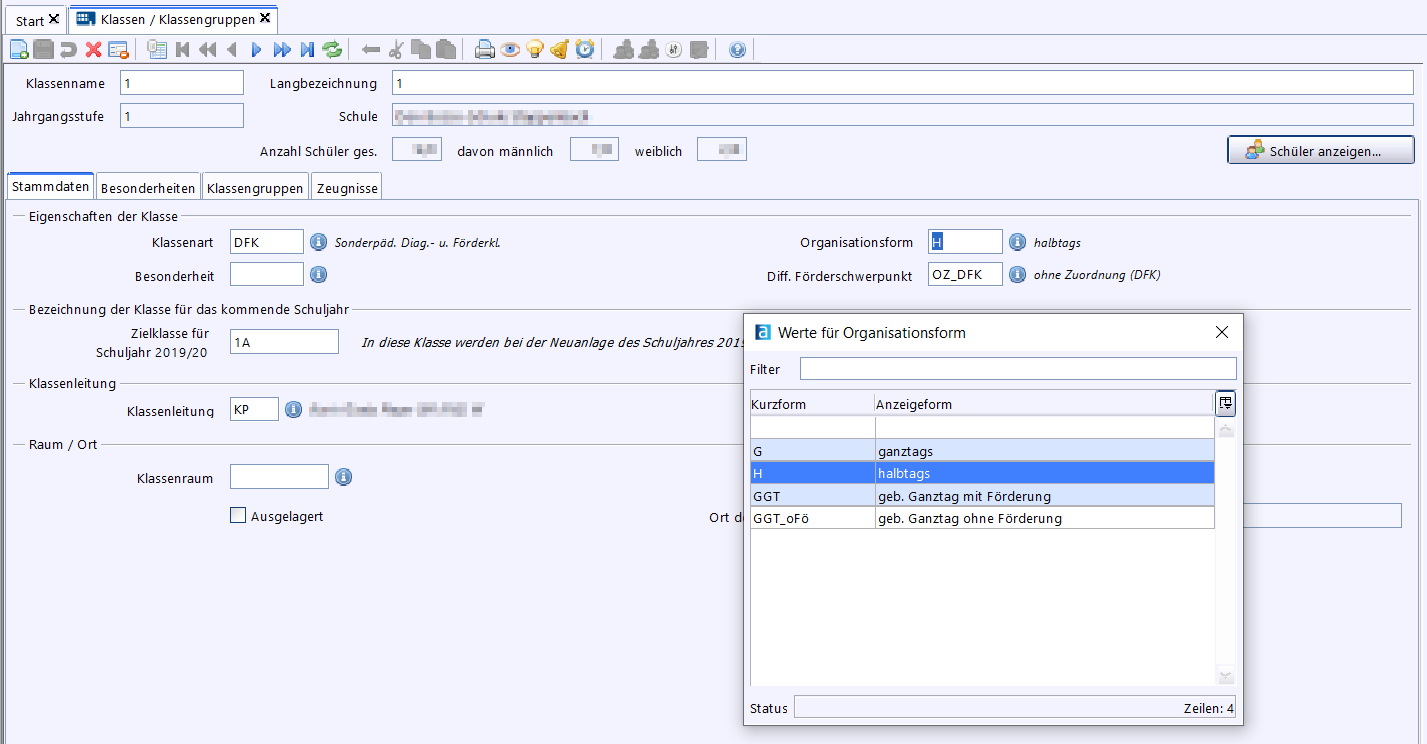Select 'geb. Ganztag mit Förderung' row
1427x744 pixels.
982,496
